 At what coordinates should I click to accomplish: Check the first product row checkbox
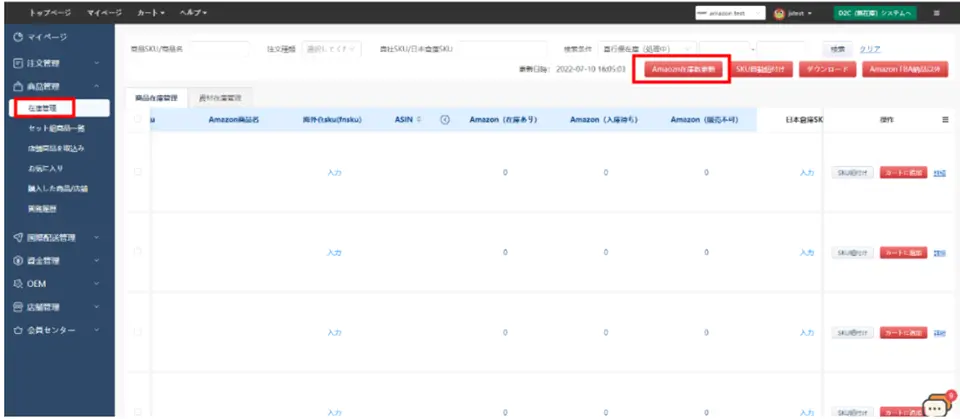tap(138, 172)
